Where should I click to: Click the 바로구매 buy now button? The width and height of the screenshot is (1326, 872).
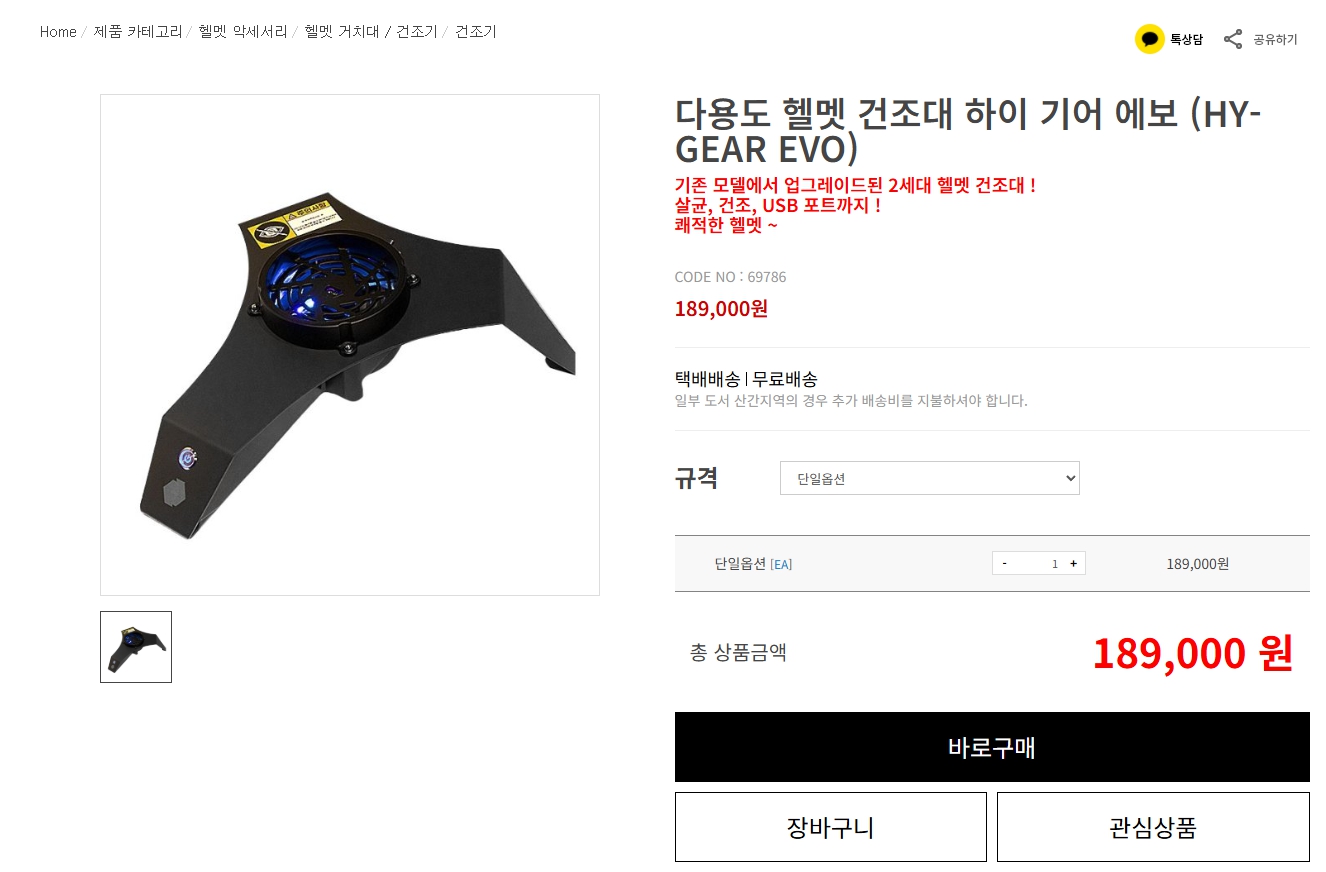[992, 747]
